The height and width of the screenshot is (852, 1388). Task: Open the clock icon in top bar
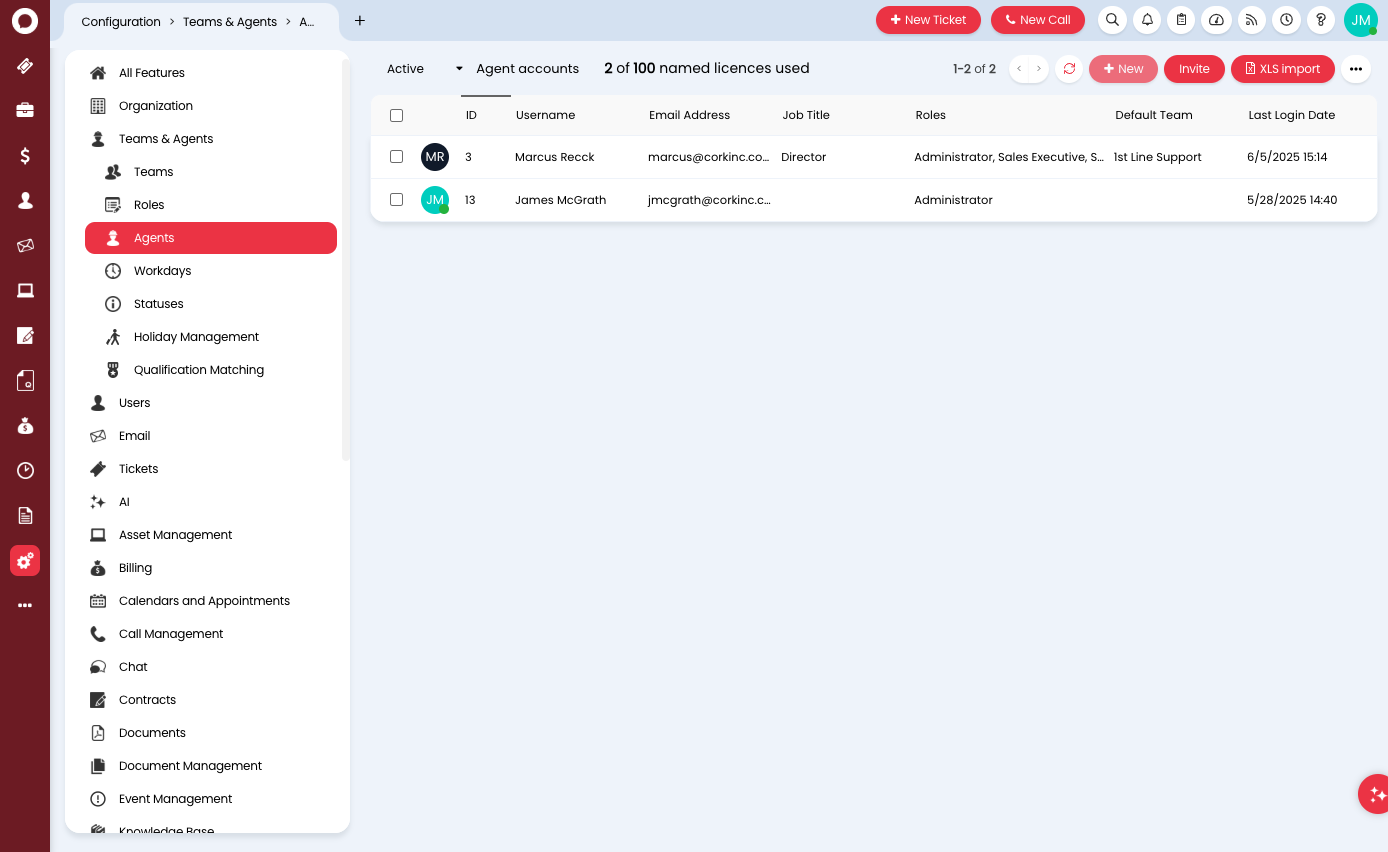point(1286,20)
